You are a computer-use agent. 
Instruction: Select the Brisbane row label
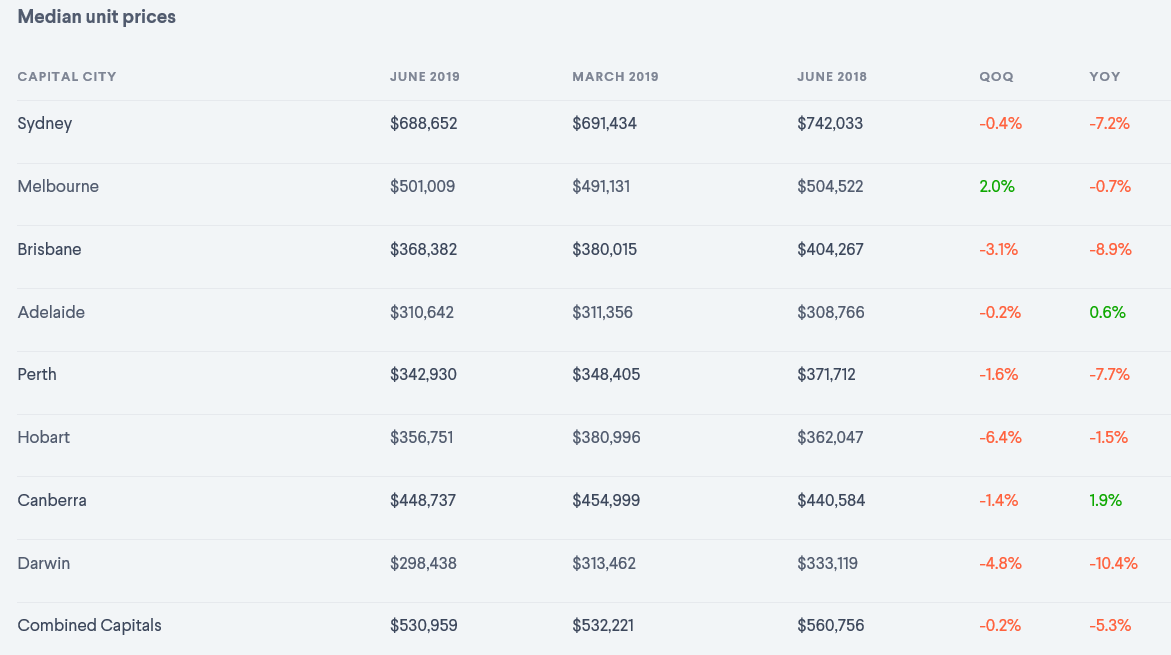point(50,250)
